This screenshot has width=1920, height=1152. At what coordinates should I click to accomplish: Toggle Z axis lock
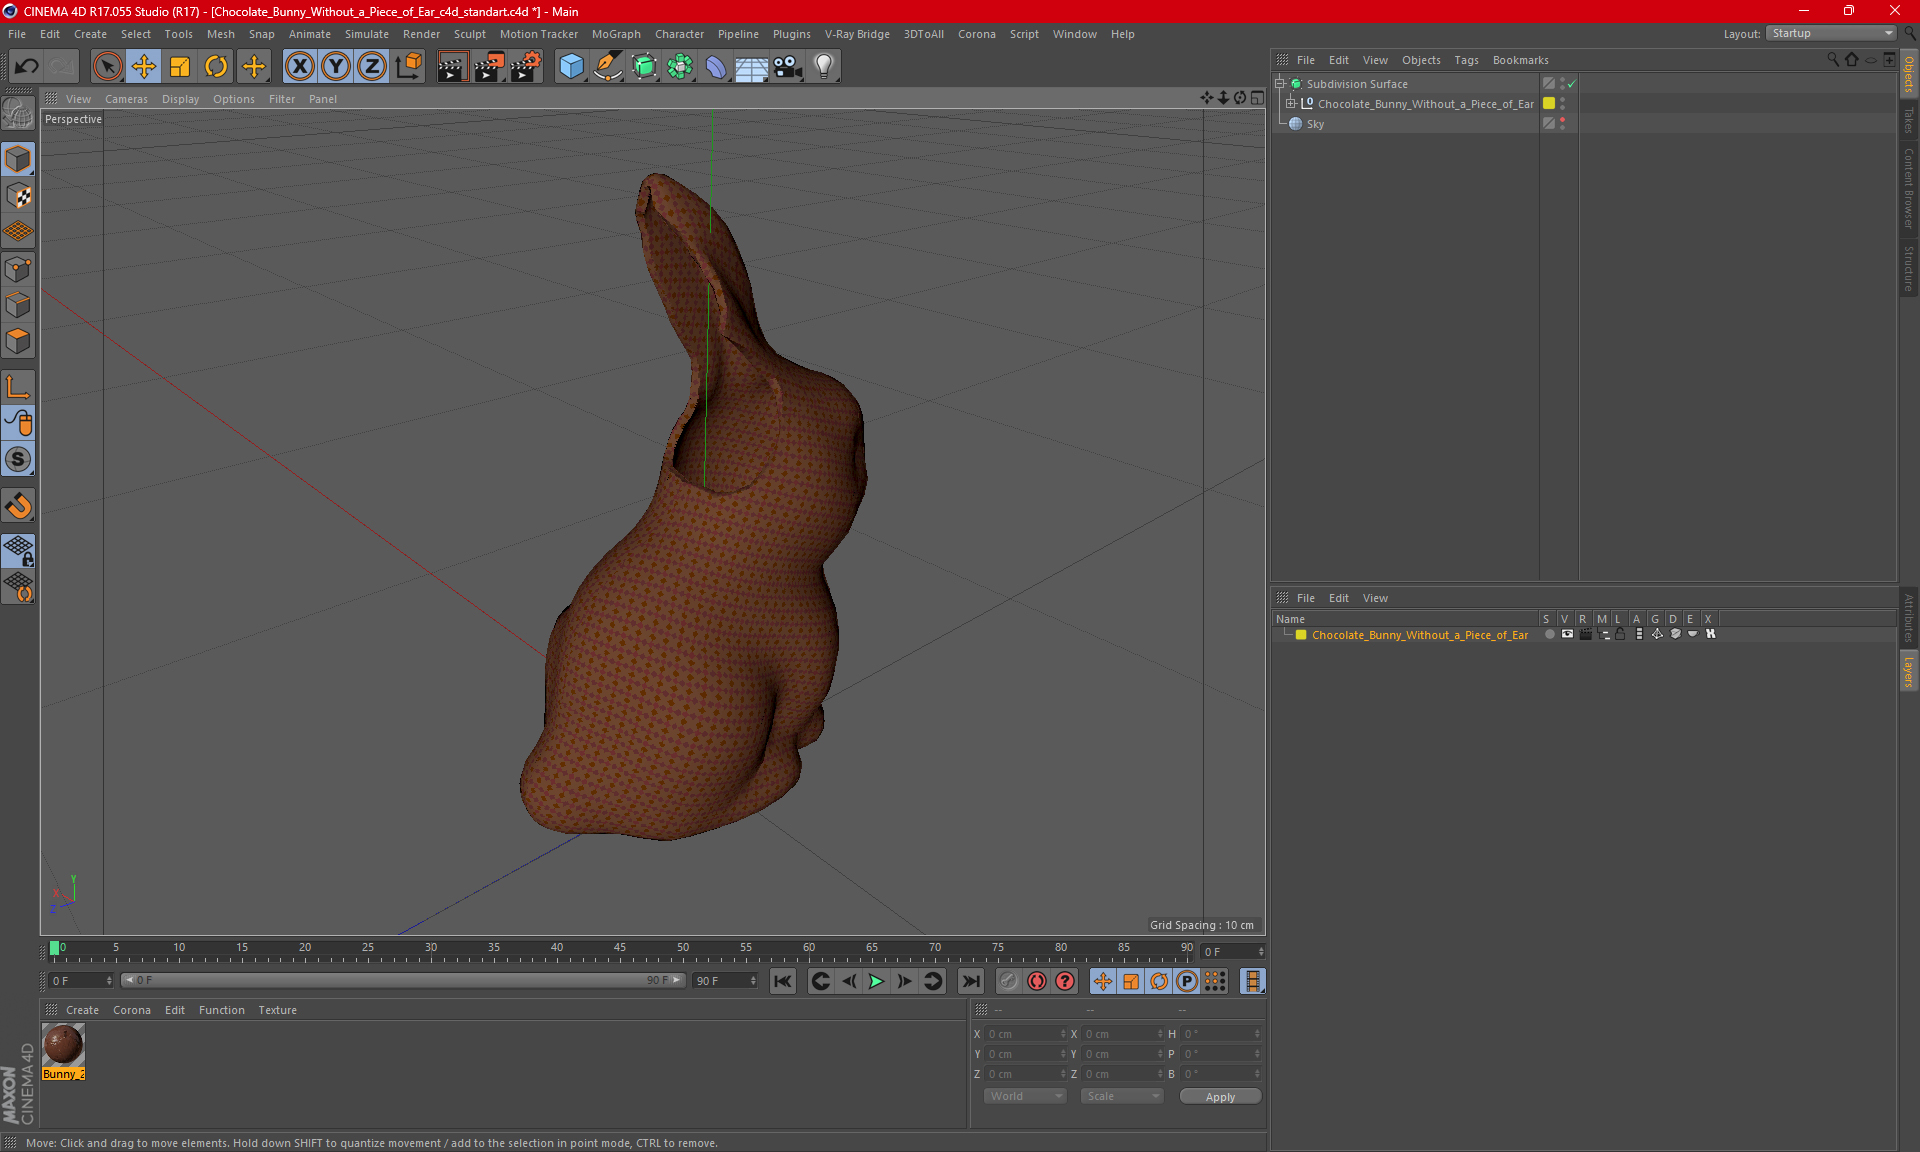pyautogui.click(x=372, y=67)
